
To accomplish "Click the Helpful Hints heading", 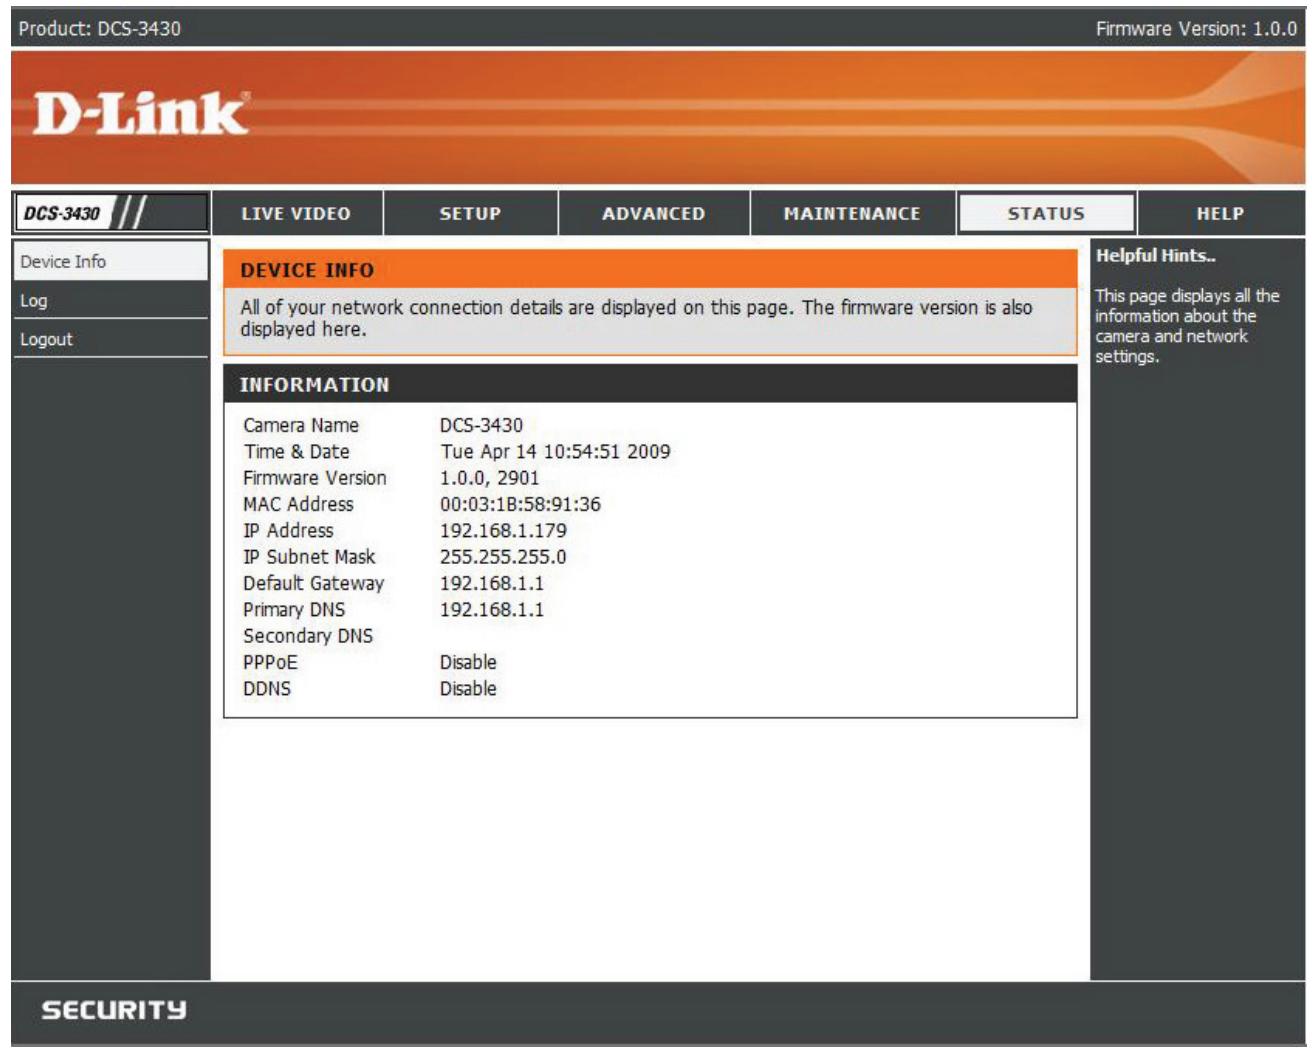I will (x=1156, y=255).
